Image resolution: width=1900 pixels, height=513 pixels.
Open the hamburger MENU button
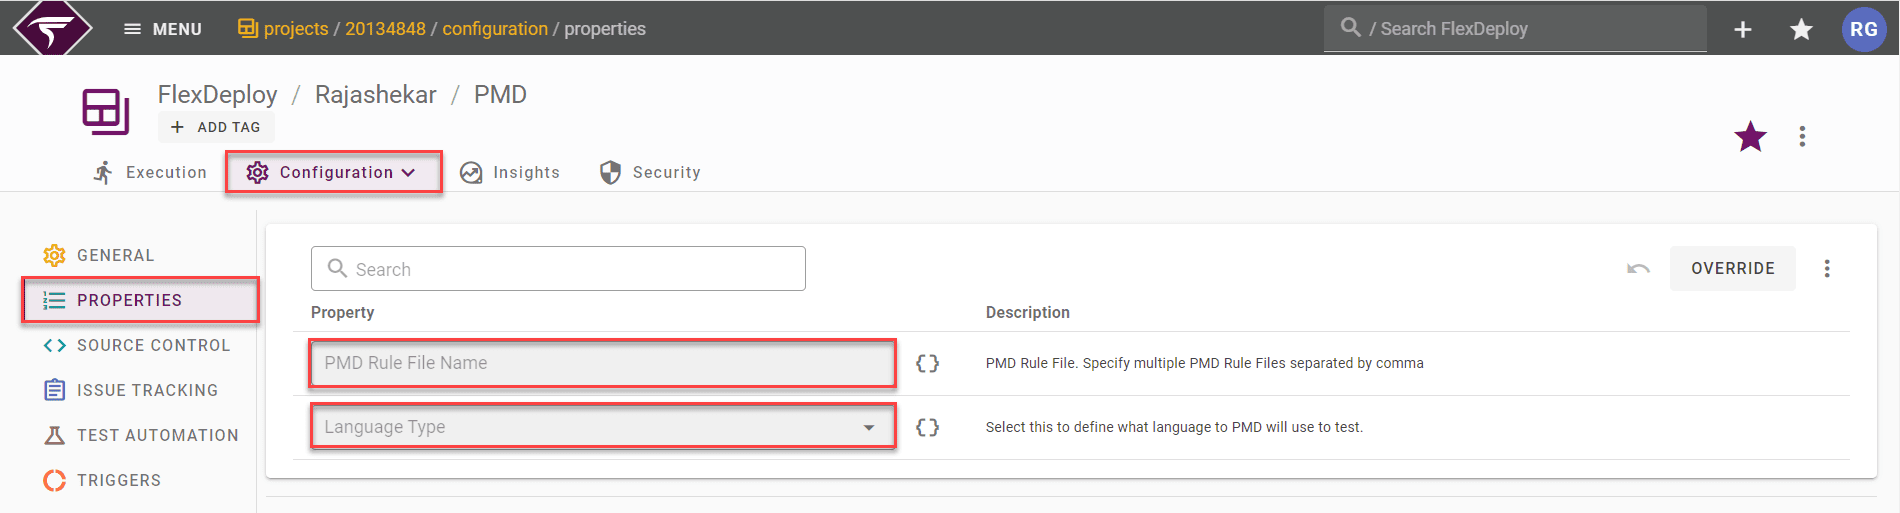pyautogui.click(x=162, y=29)
